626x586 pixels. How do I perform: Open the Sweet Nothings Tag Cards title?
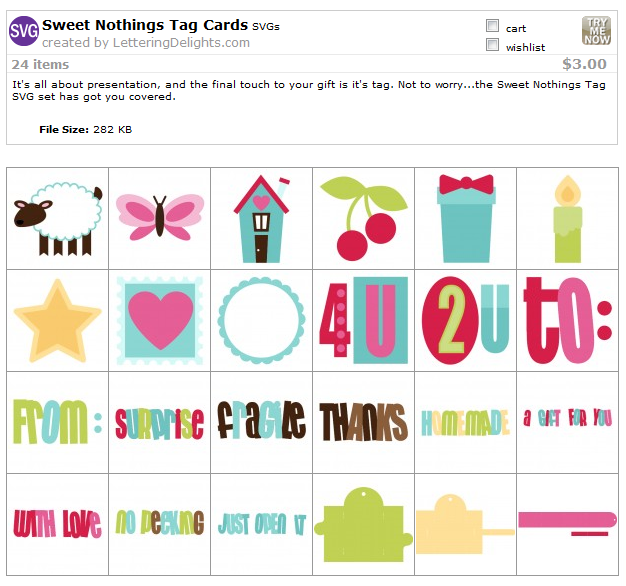[x=145, y=25]
